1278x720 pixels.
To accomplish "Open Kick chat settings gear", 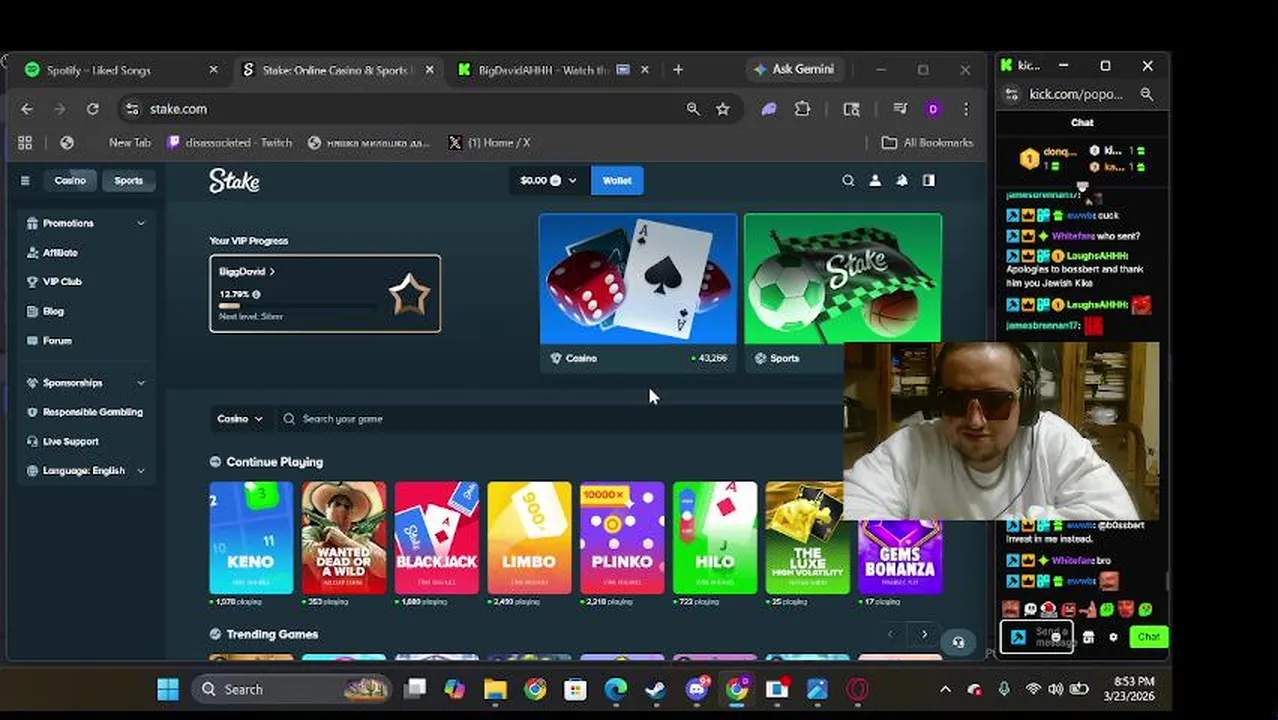I will point(1113,637).
